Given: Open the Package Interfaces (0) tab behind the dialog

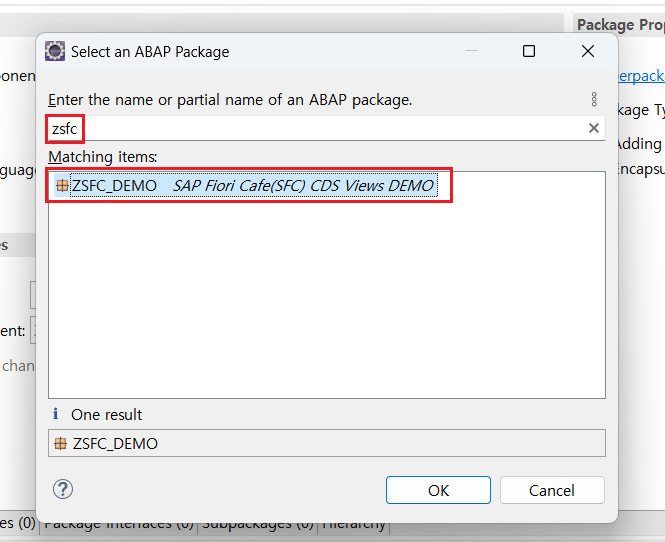Looking at the screenshot, I should pos(119,524).
